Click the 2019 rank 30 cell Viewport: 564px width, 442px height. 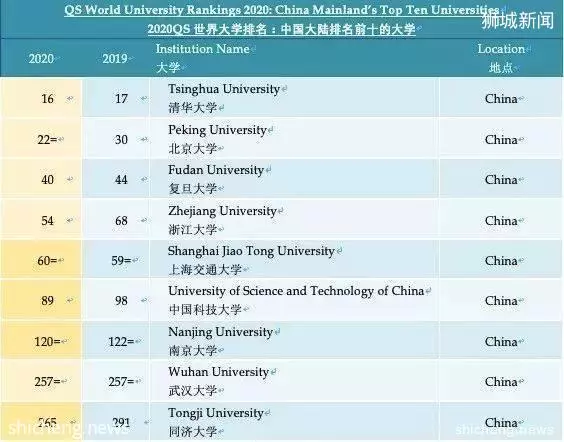pos(115,140)
